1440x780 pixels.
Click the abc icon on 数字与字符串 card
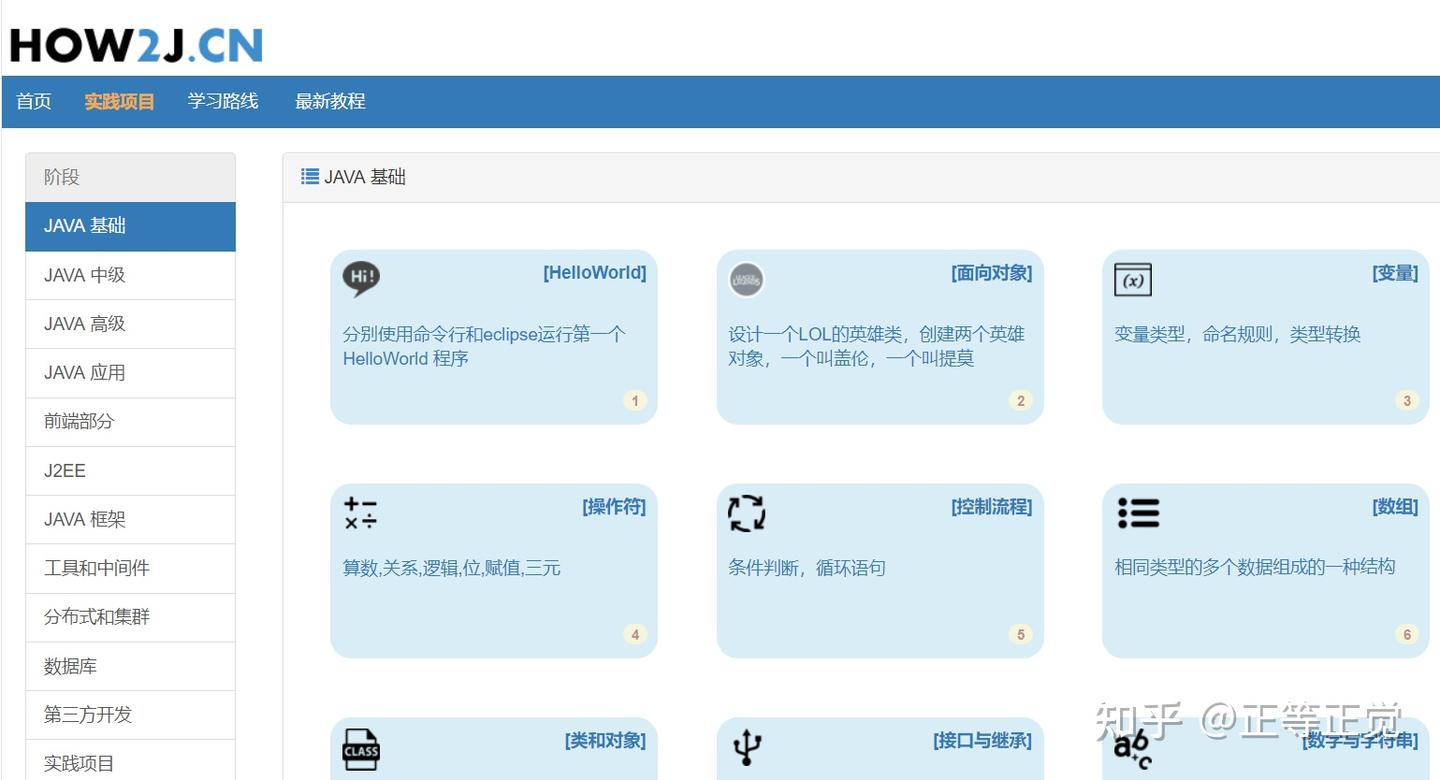1135,748
